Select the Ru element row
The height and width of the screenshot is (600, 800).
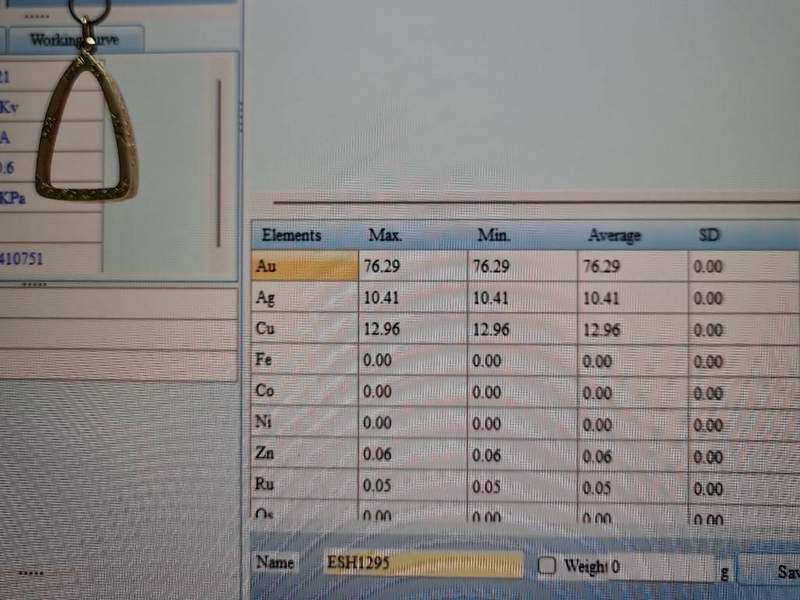point(303,487)
